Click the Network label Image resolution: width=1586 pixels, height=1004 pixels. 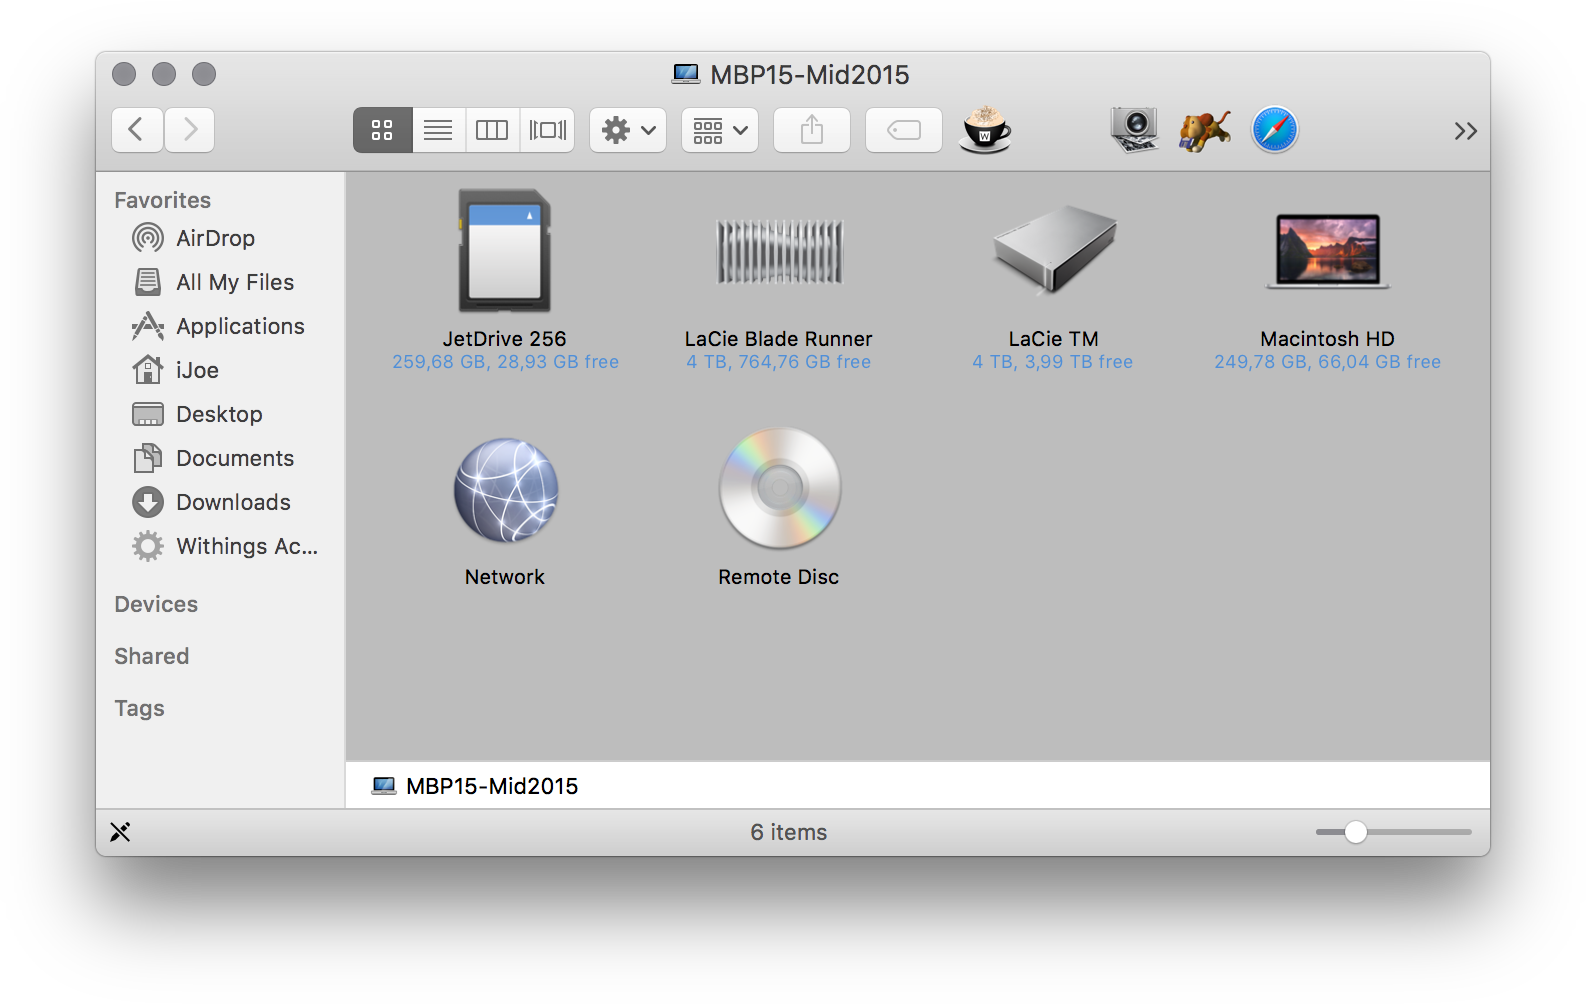(505, 577)
